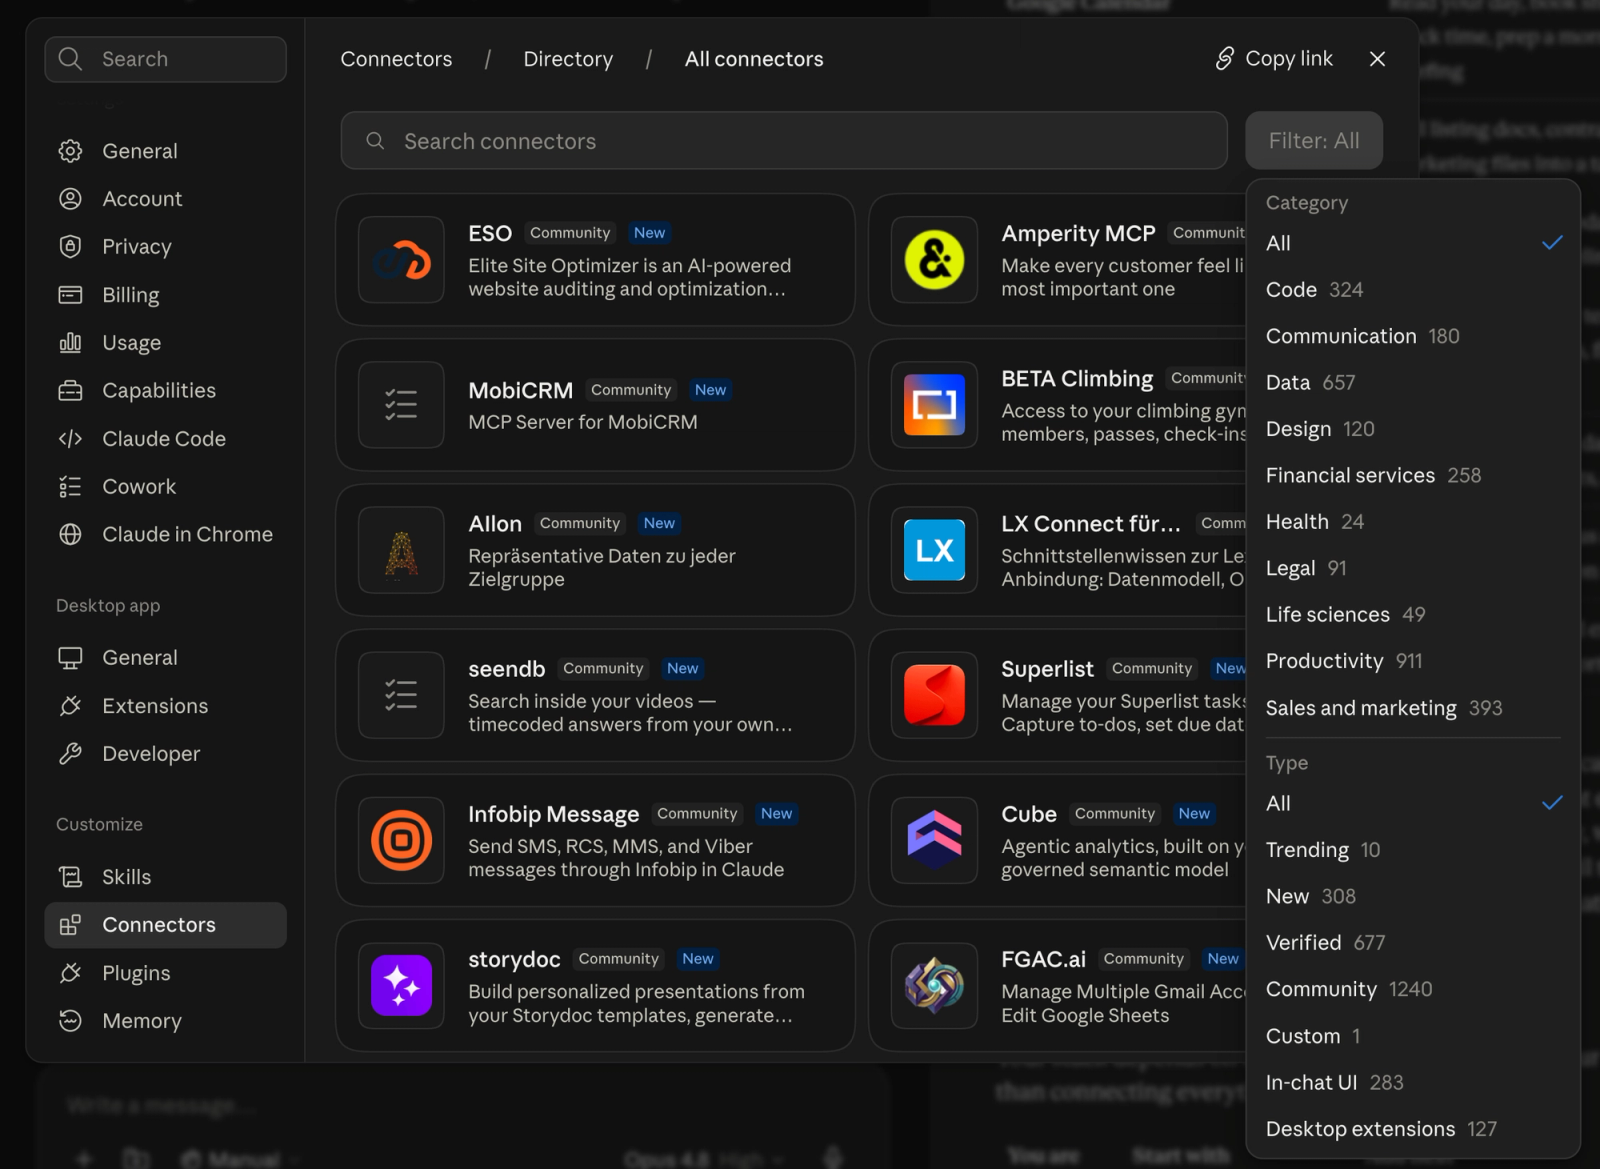Go to Directory breadcrumb
This screenshot has height=1169, width=1600.
pyautogui.click(x=568, y=59)
